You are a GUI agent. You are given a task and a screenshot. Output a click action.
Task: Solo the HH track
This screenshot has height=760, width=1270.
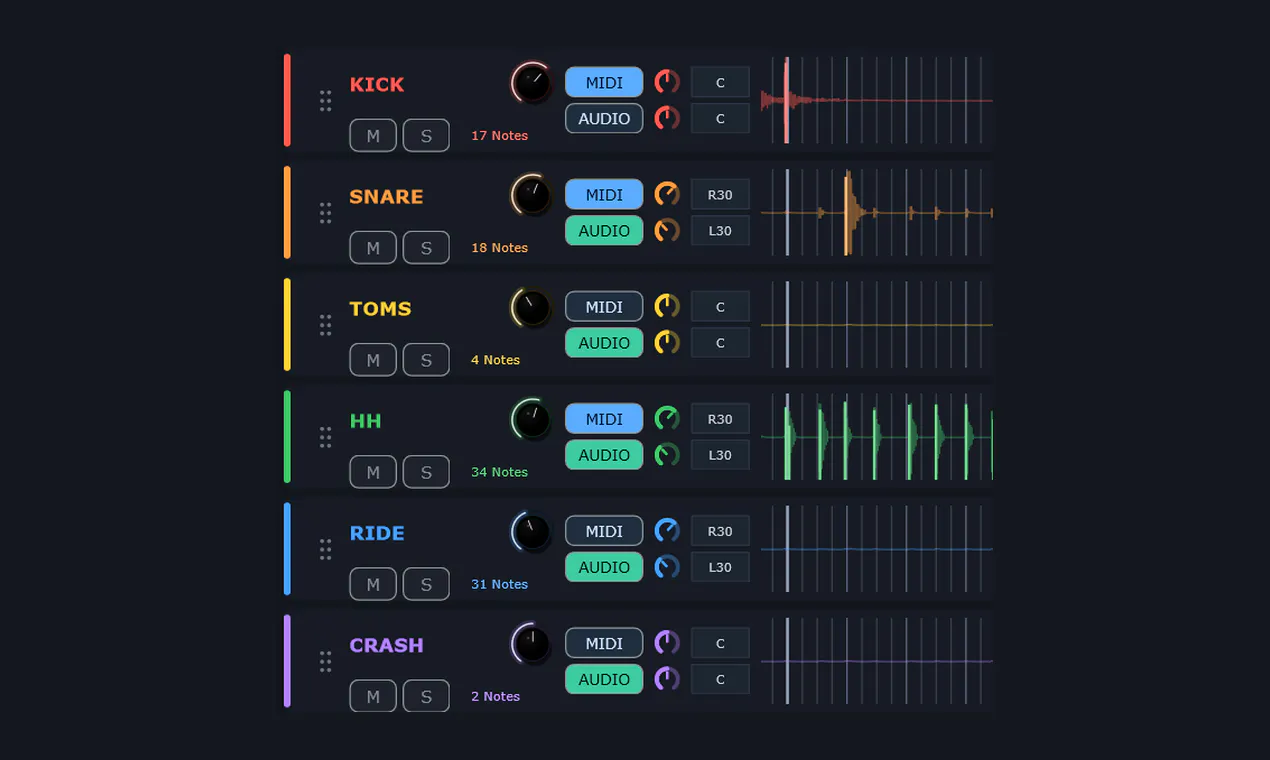tap(426, 472)
